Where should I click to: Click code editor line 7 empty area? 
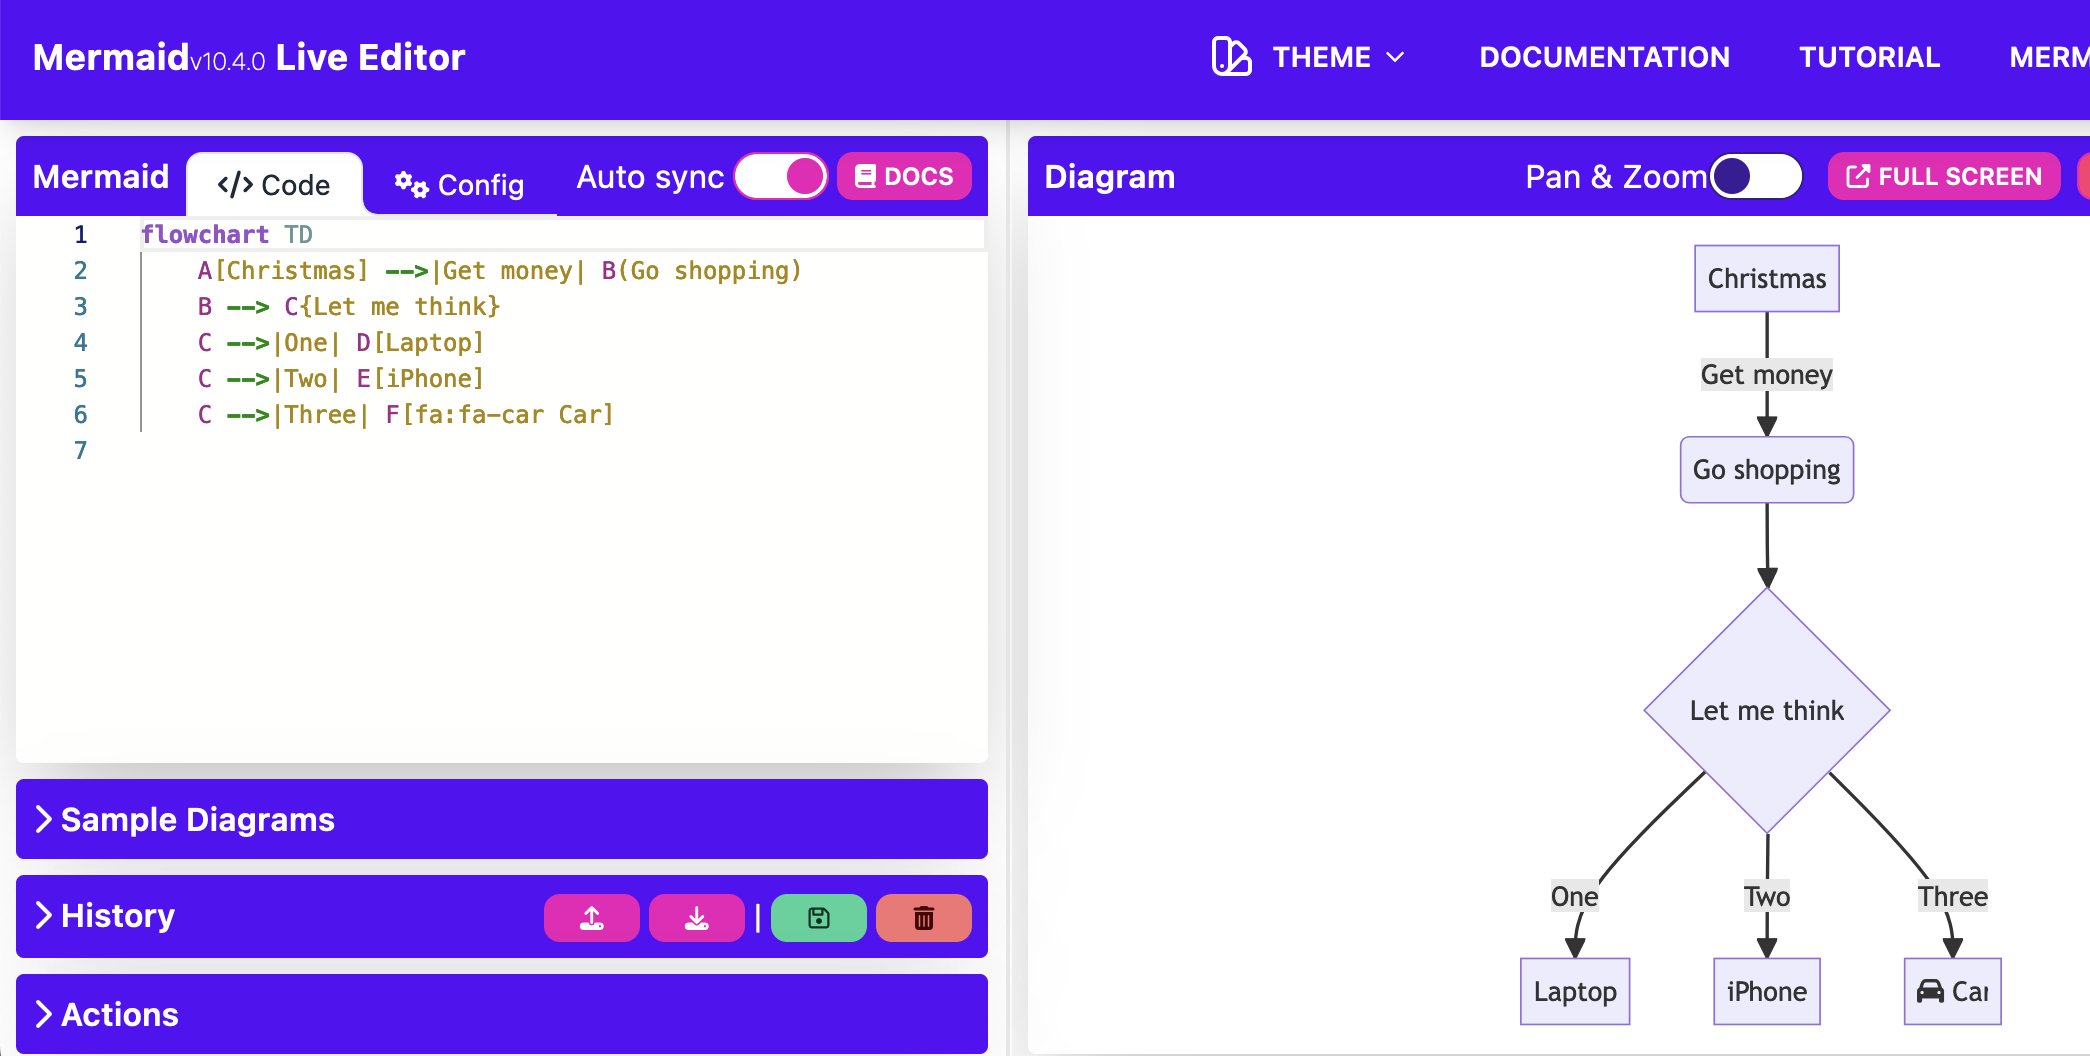pyautogui.click(x=500, y=451)
